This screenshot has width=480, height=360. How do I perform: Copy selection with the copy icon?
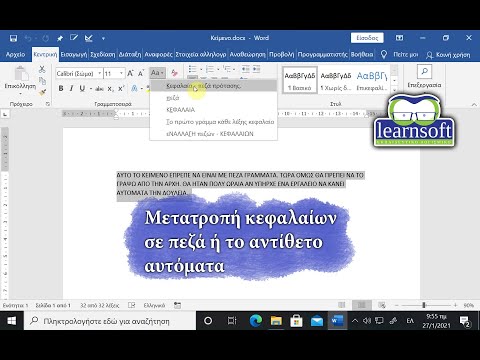(x=42, y=81)
